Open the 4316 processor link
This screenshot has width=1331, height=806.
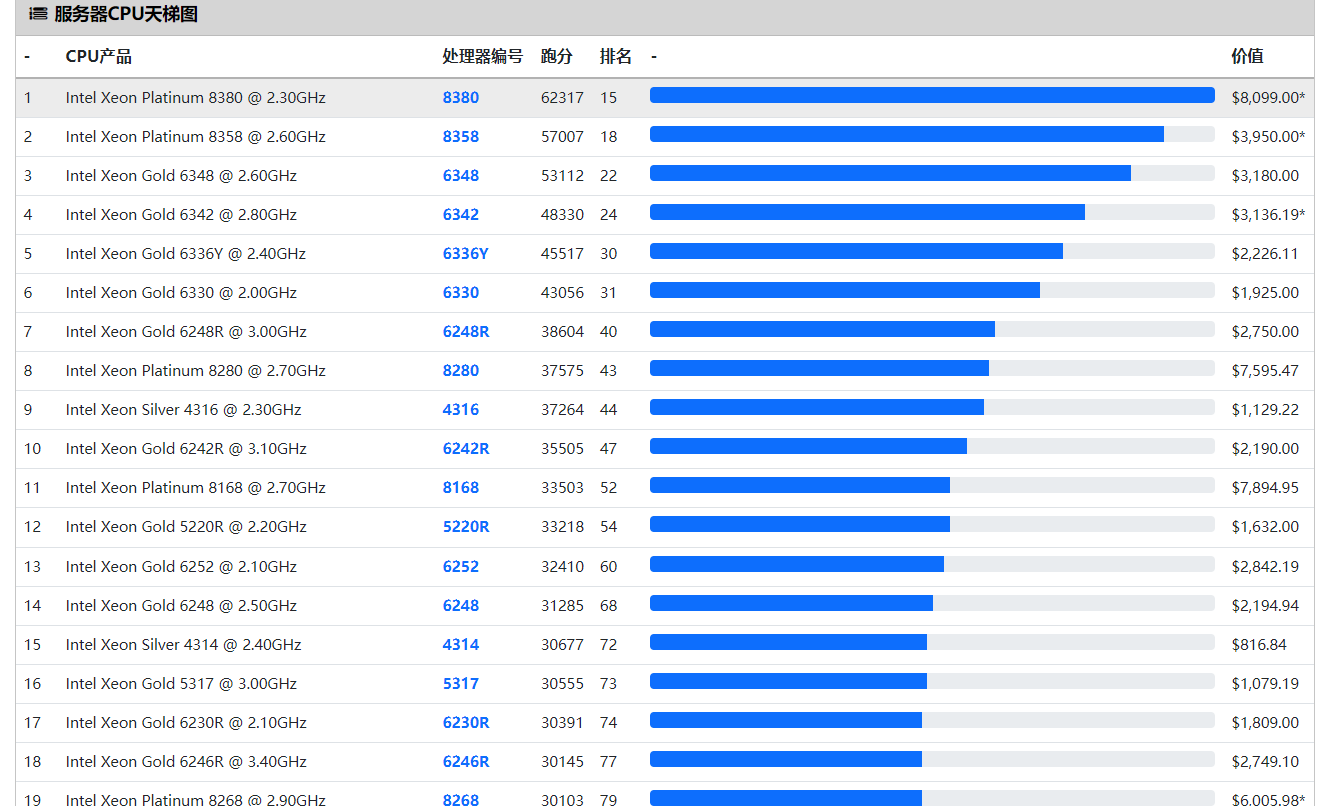pos(461,410)
